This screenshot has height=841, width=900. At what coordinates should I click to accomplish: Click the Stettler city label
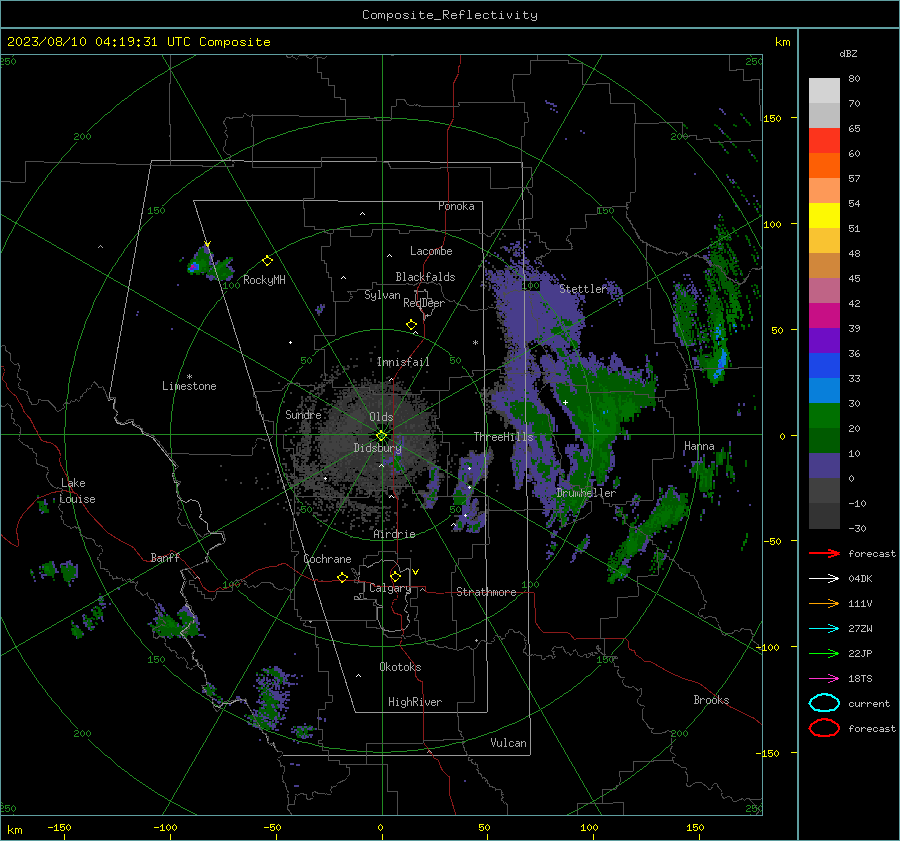point(583,289)
